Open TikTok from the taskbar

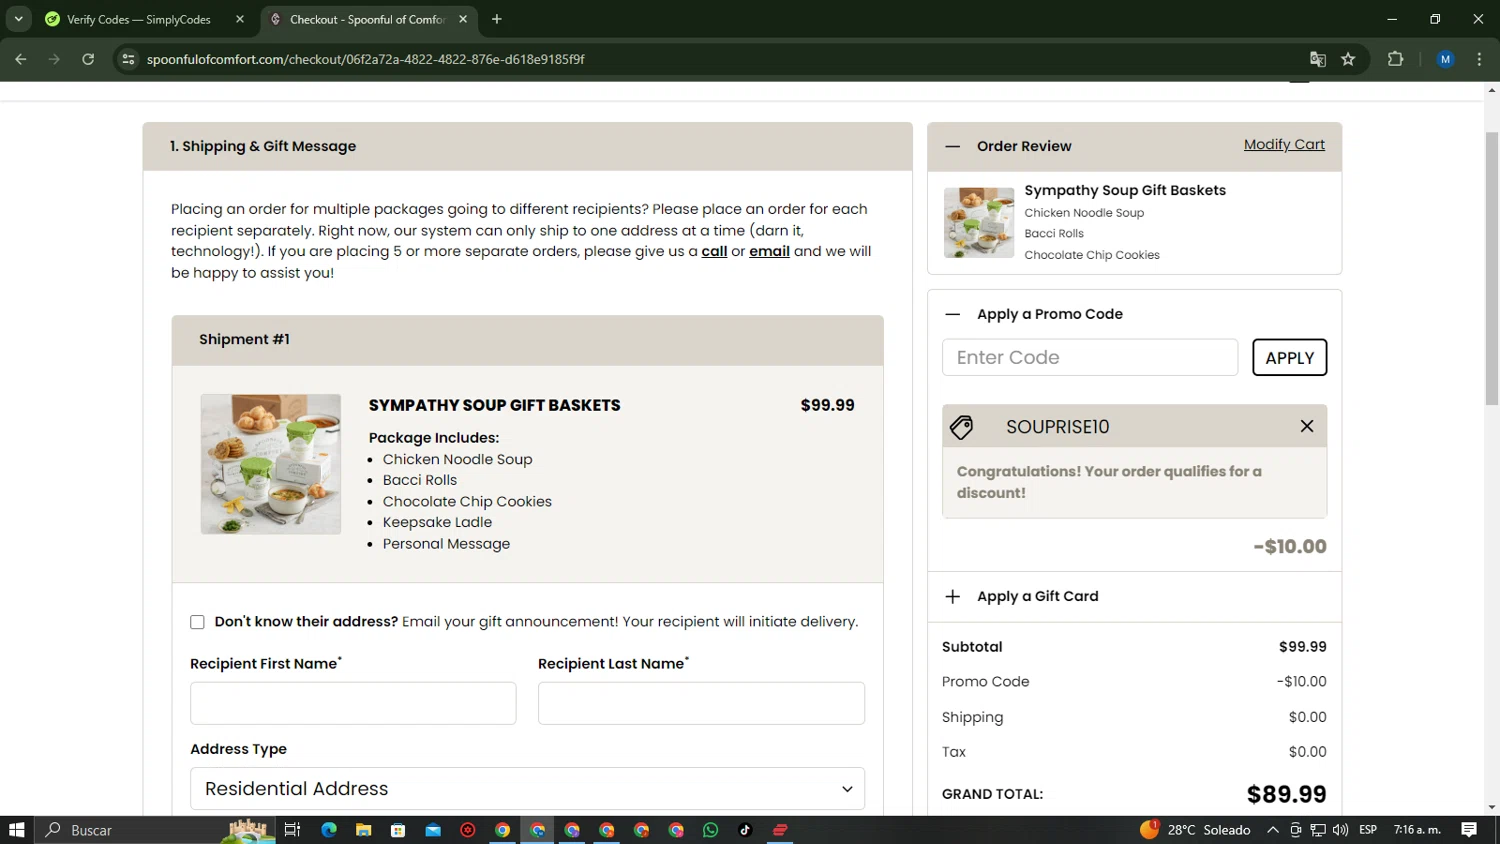click(745, 830)
